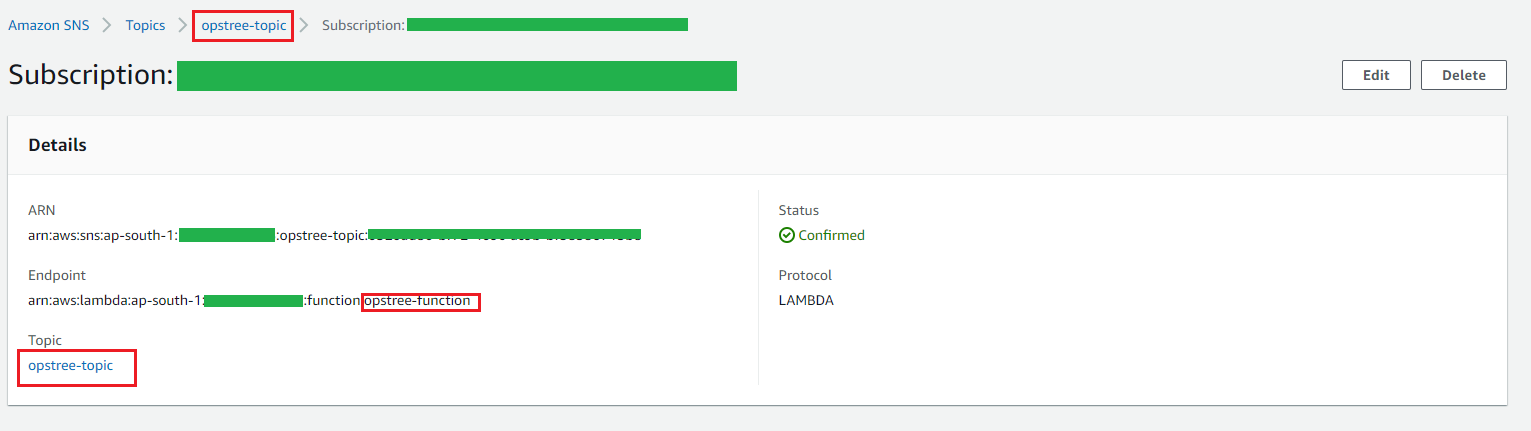Open opstree-topic in the breadcrumb trail
This screenshot has height=431, width=1531.
coord(243,25)
